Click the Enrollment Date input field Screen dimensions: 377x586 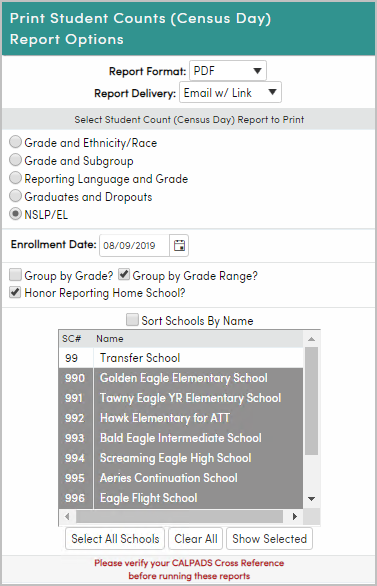tap(135, 246)
